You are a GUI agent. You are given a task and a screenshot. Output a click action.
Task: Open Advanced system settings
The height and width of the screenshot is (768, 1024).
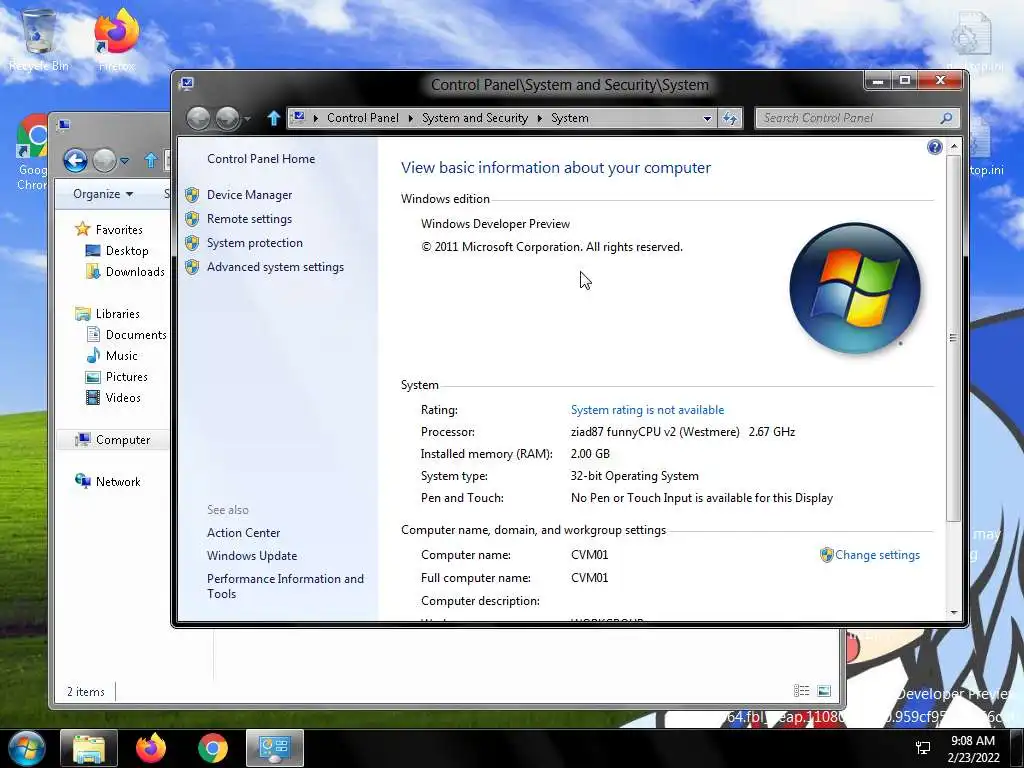[x=275, y=266]
